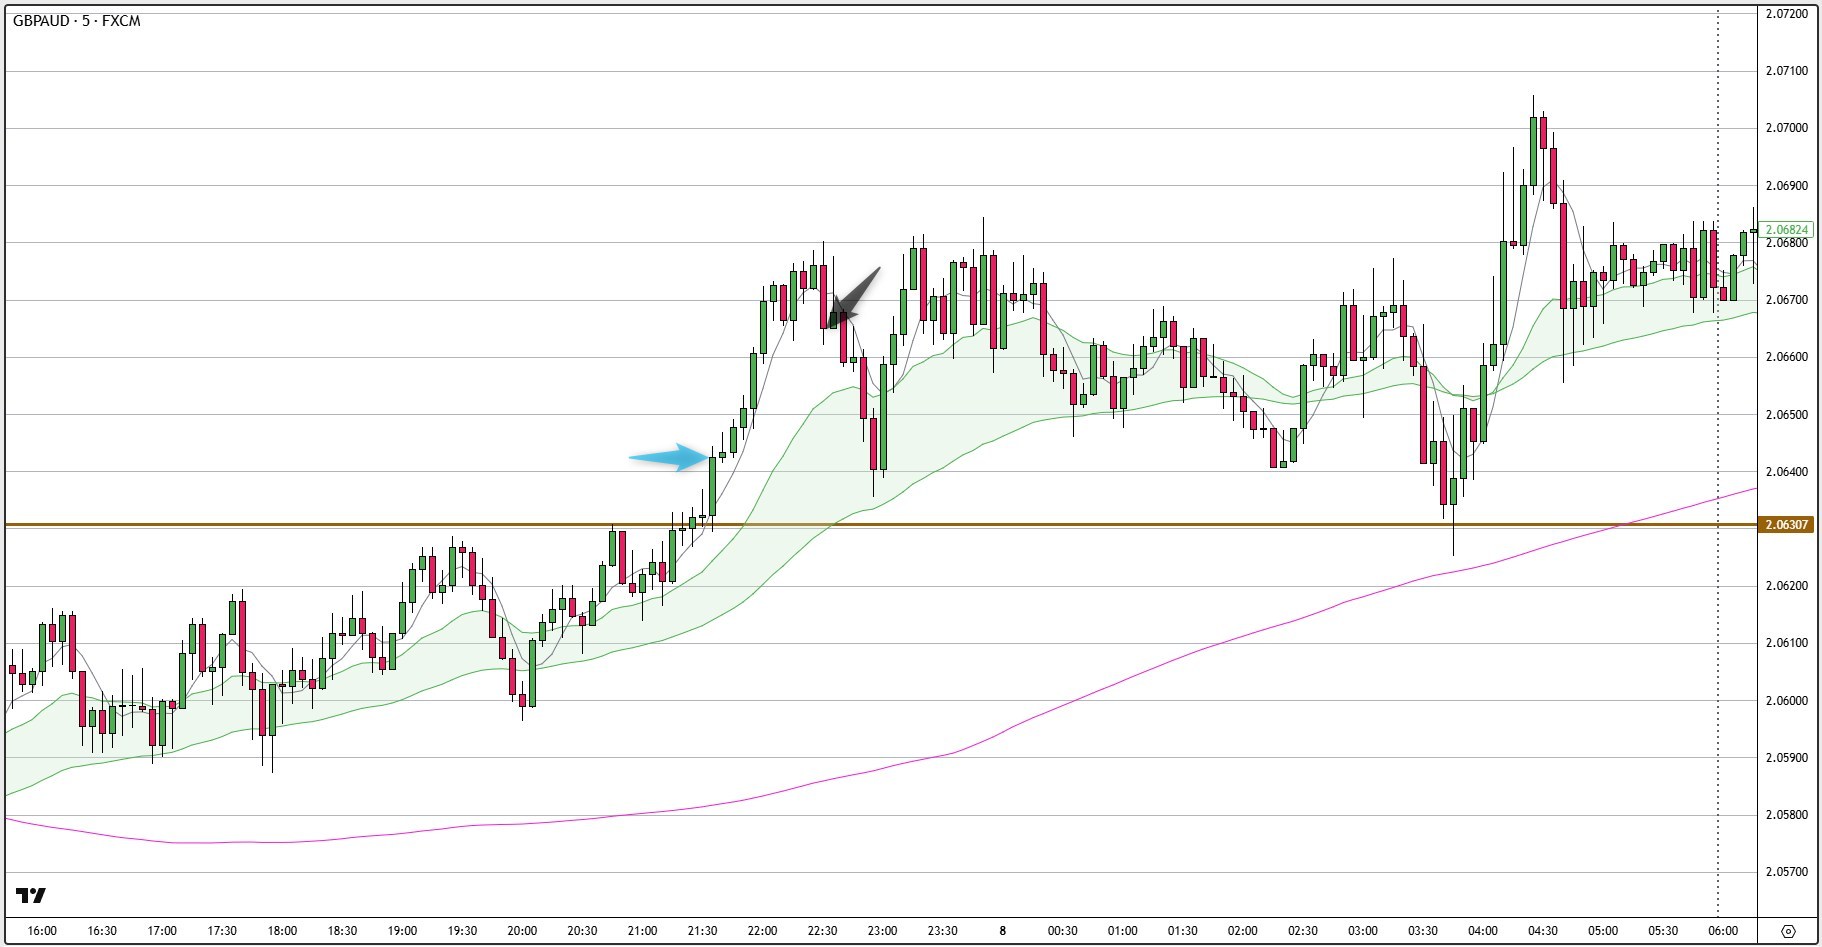Click the 02:30 time axis label
Screen dimensions: 1822x947
[1302, 931]
